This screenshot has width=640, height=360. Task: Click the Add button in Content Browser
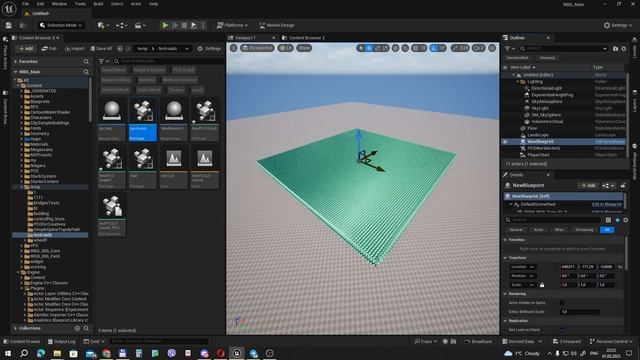pos(26,49)
